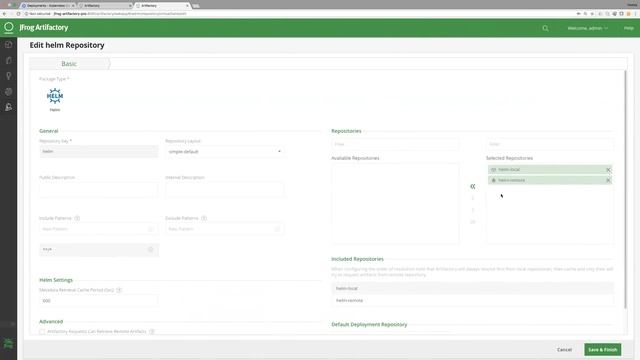Image resolution: width=640 pixels, height=360 pixels.
Task: Select helm-remote in Selected Repositories
Action: [550, 180]
